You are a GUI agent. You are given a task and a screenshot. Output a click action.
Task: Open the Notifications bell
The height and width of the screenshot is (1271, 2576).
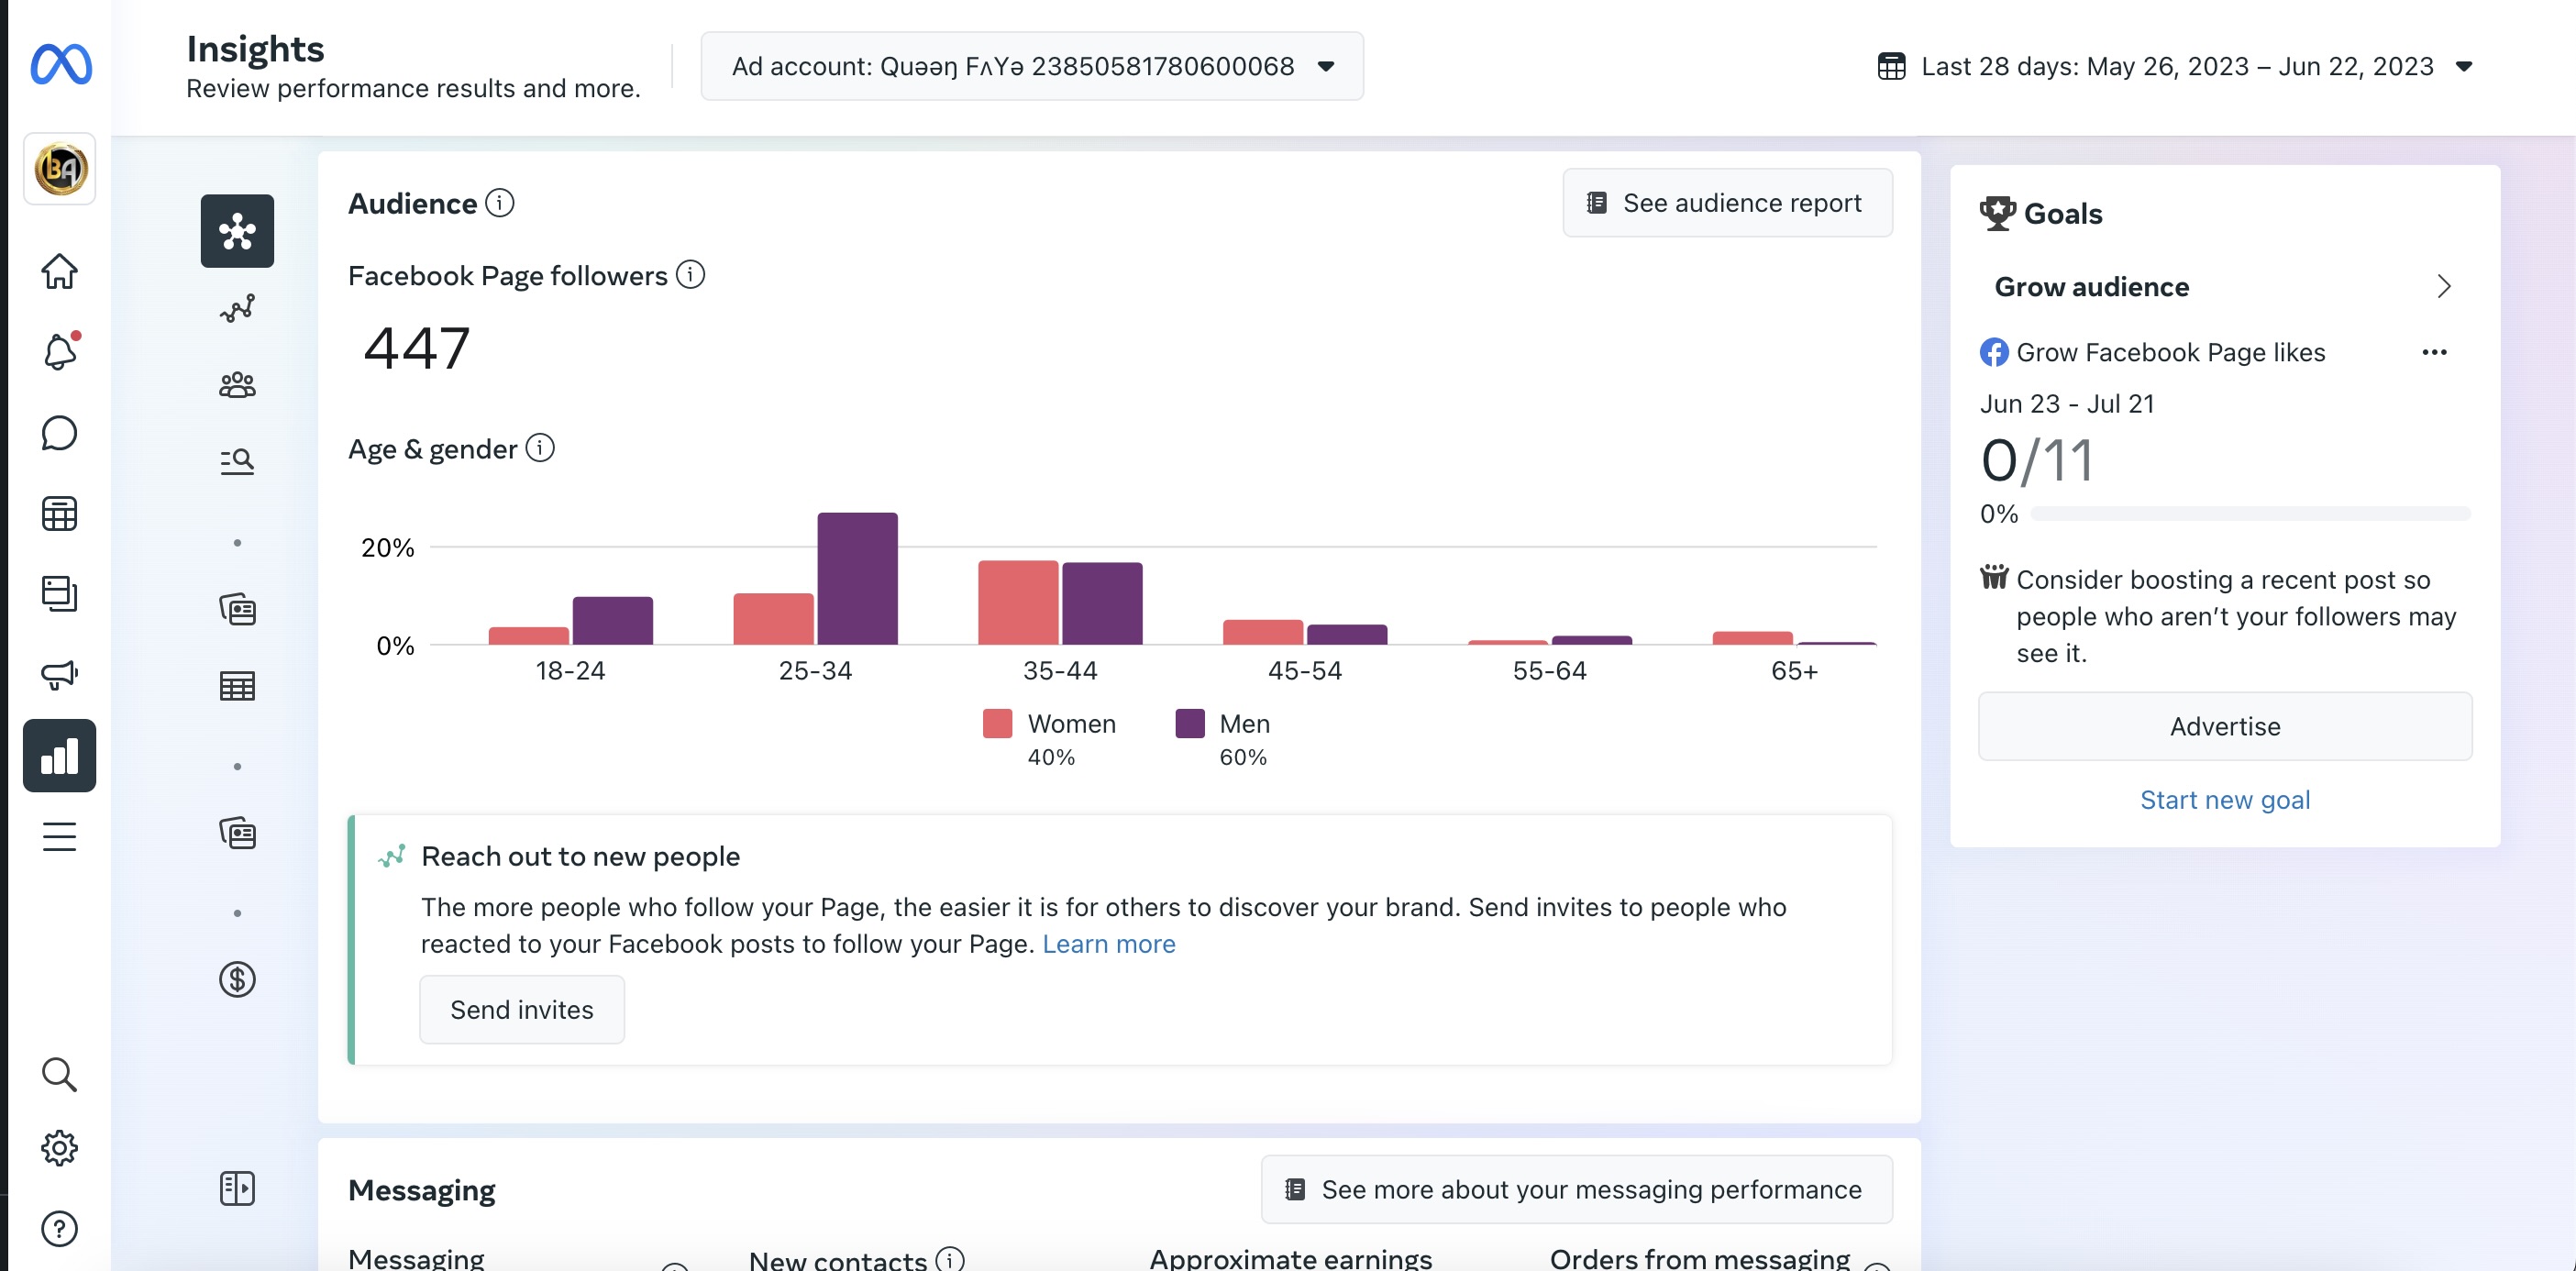click(x=59, y=351)
